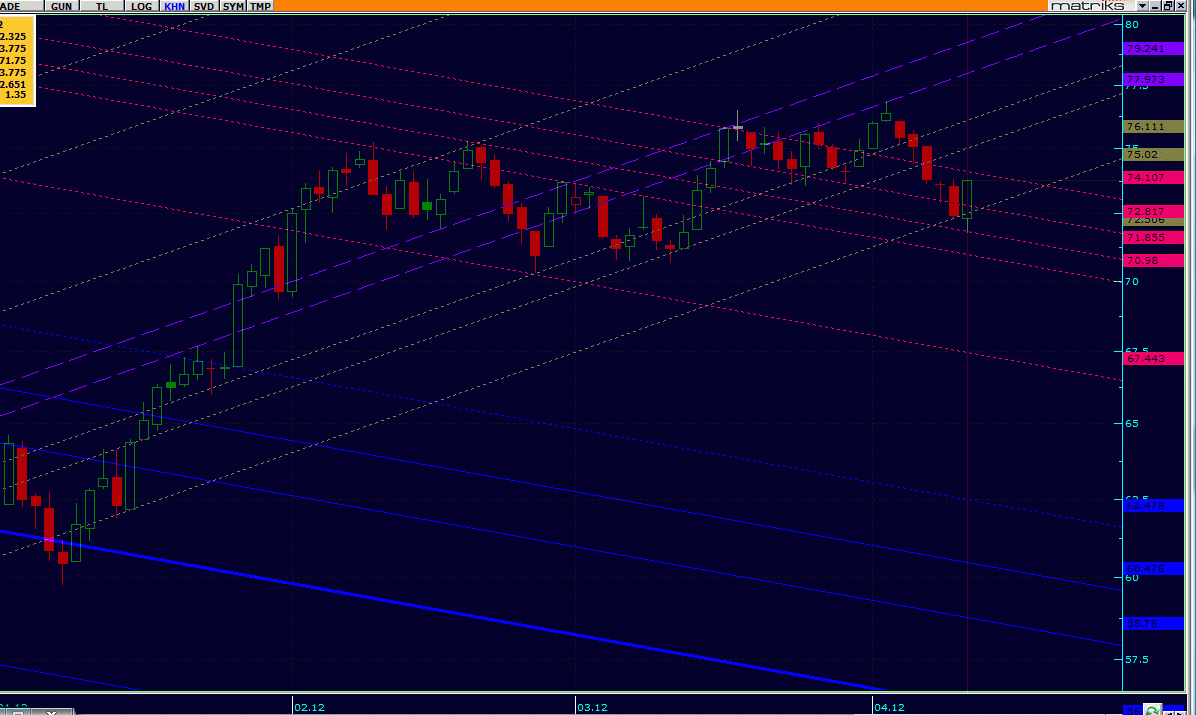Click the matriks logo
1196x715 pixels.
[x=1088, y=6]
